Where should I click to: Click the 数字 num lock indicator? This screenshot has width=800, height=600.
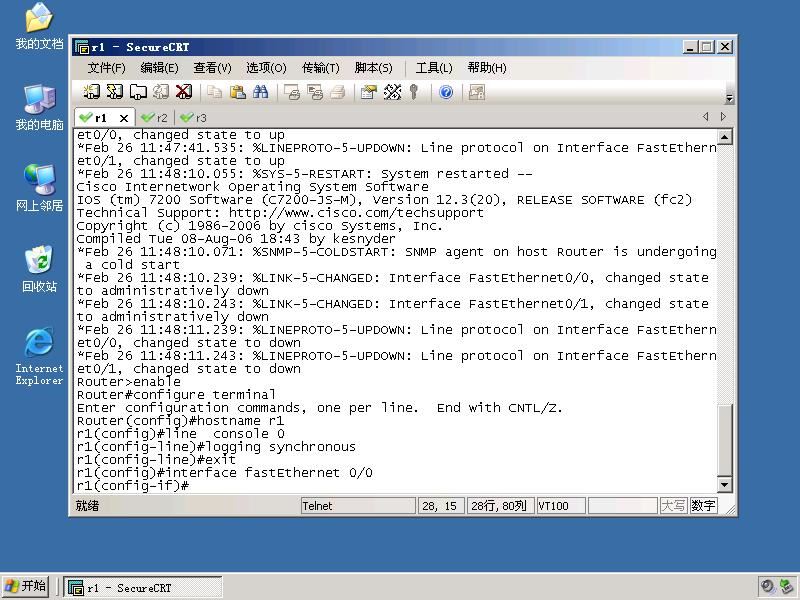pyautogui.click(x=703, y=506)
